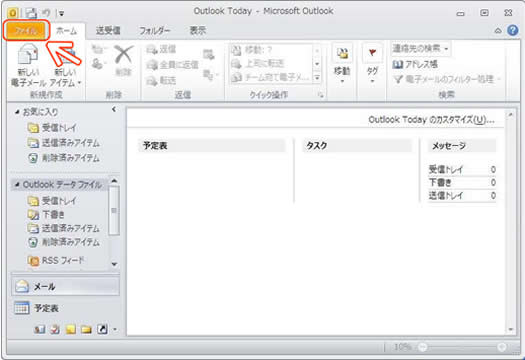This screenshot has height=360, width=525.
Task: Click the 返信 reply button
Action: click(x=162, y=50)
